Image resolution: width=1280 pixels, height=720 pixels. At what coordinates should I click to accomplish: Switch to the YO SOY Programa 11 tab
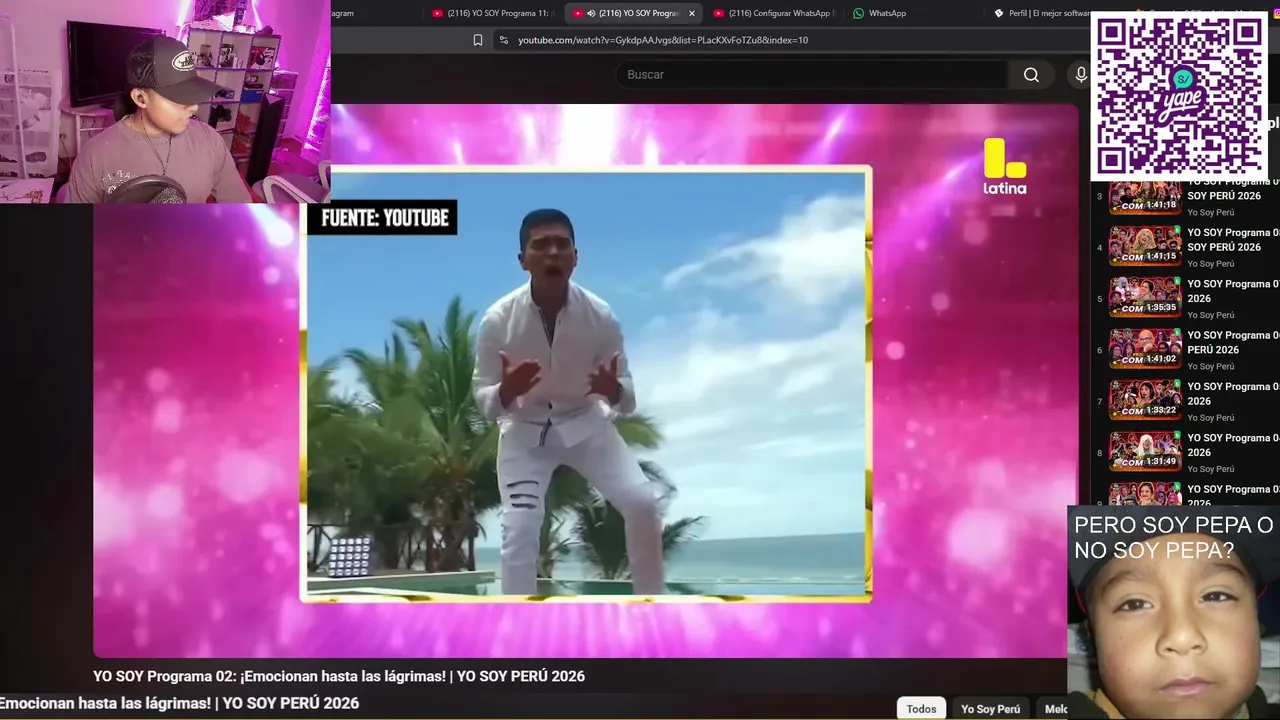point(492,13)
